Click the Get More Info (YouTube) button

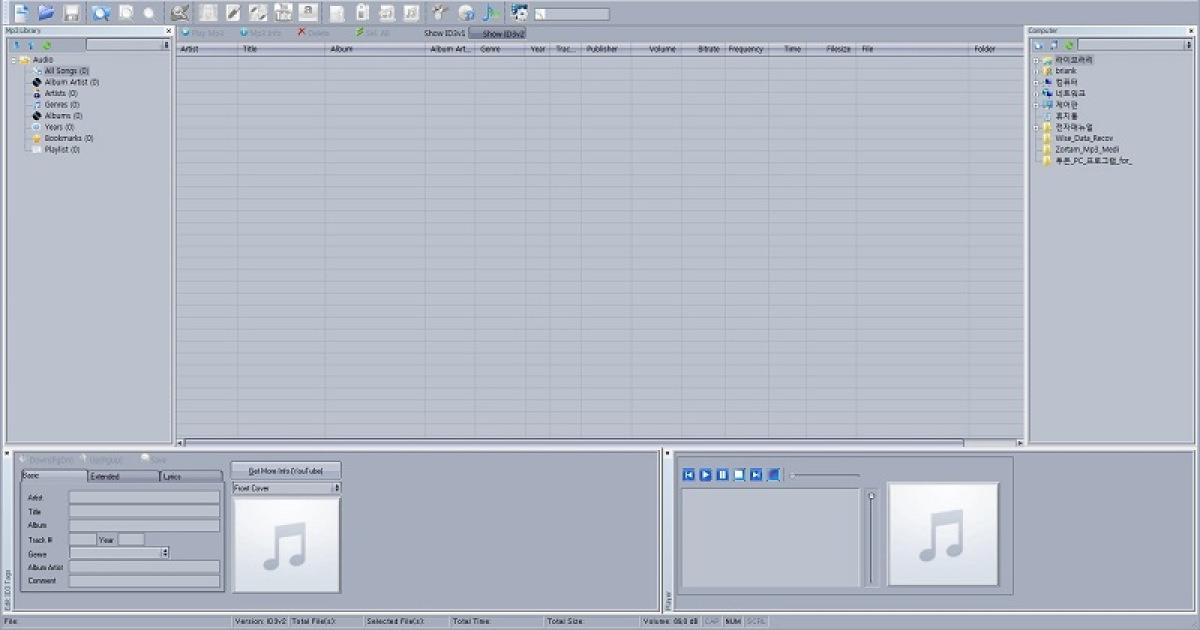click(286, 469)
